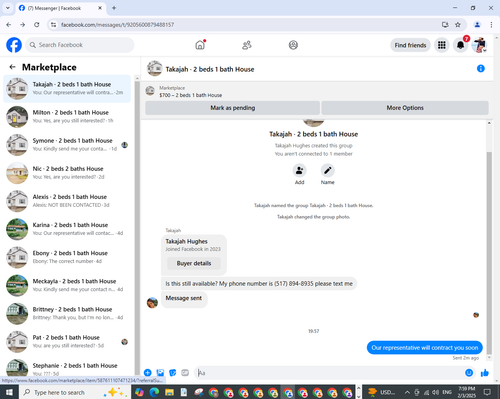The image size is (500, 399).
Task: Open Meckayla - 2 beds 1 bath House chat
Action: tap(67, 285)
